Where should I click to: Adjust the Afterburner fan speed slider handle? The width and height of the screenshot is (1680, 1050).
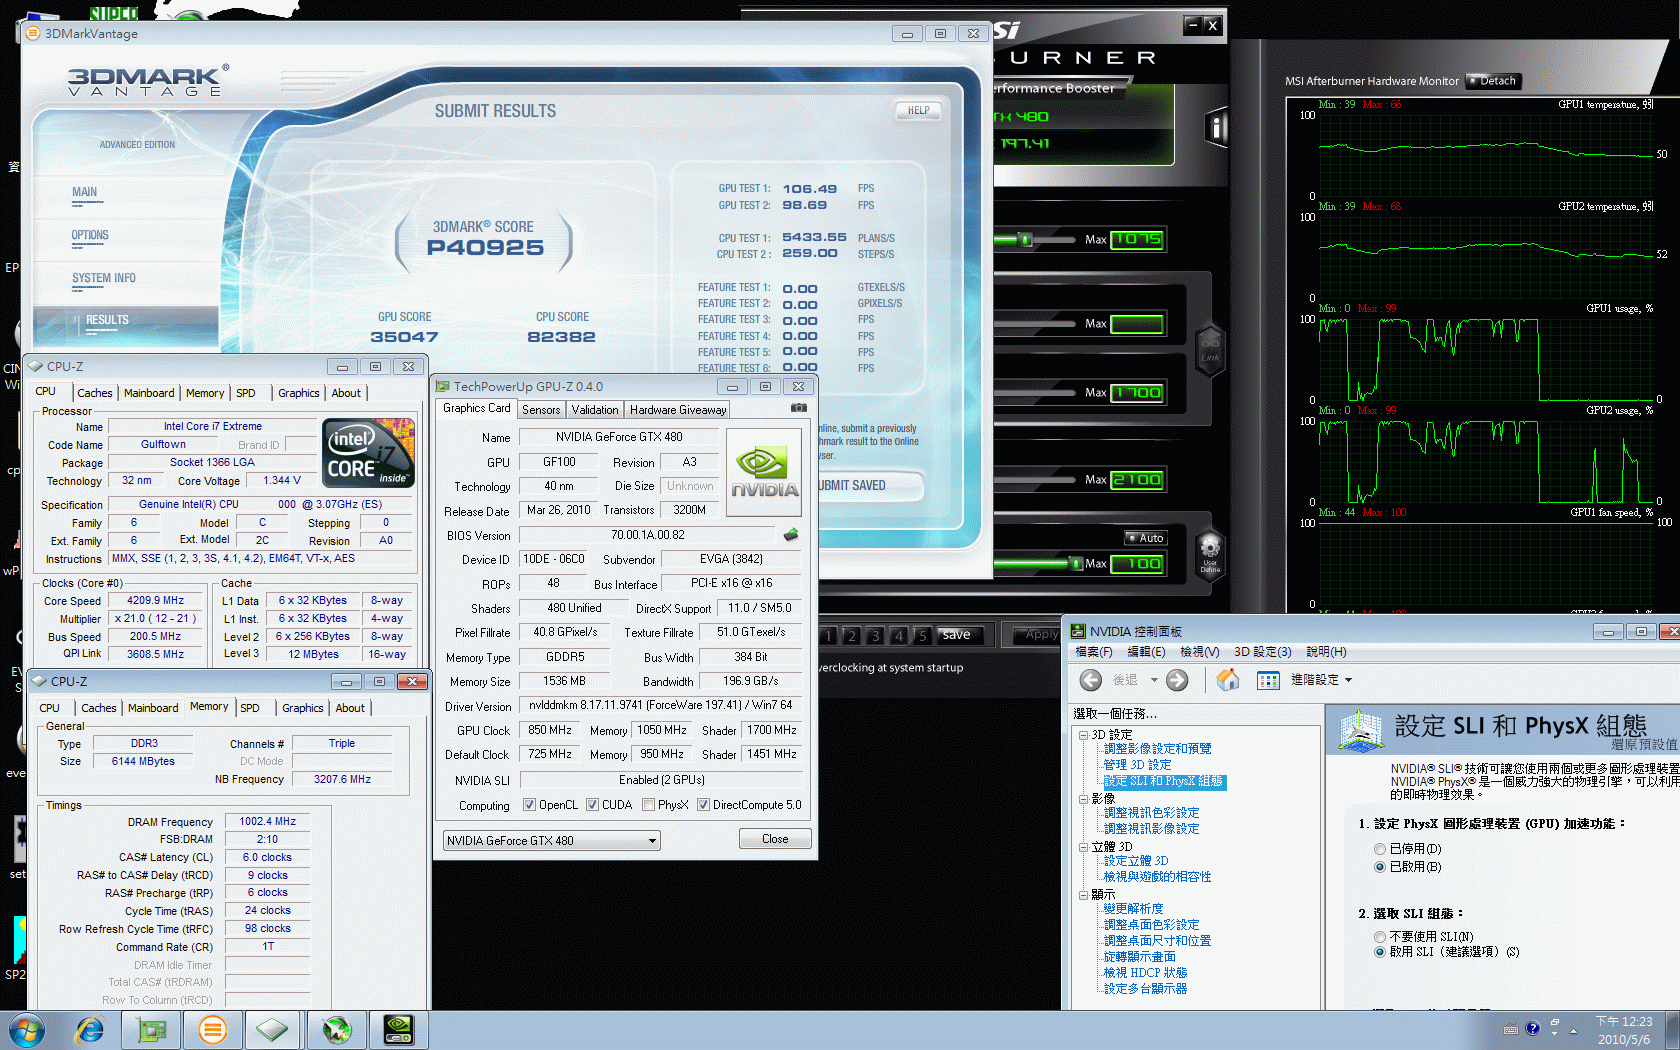point(1075,563)
